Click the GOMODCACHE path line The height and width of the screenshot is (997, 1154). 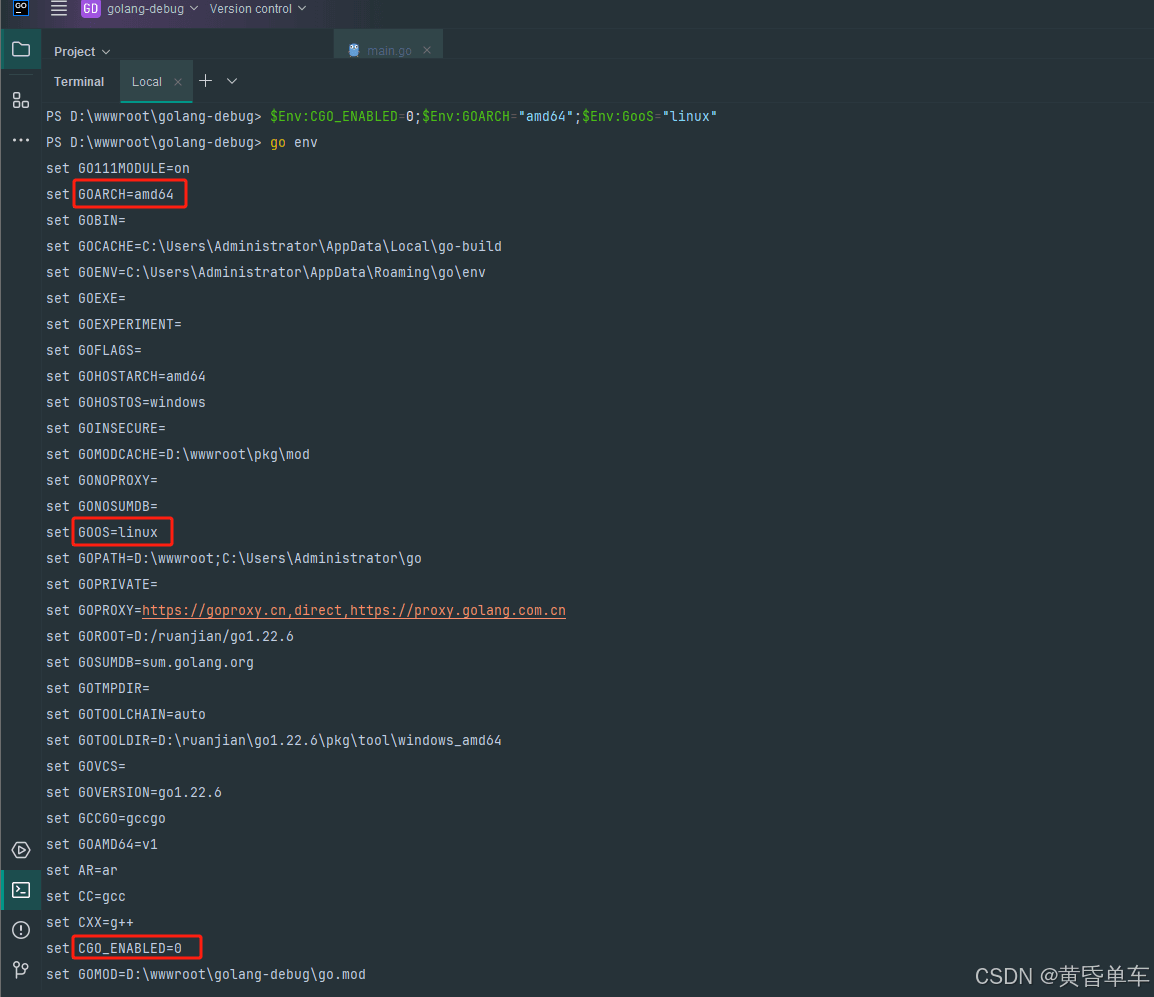click(x=178, y=454)
